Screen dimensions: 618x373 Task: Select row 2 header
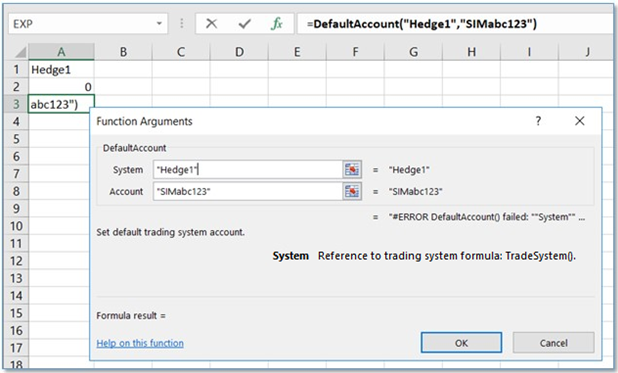click(16, 87)
